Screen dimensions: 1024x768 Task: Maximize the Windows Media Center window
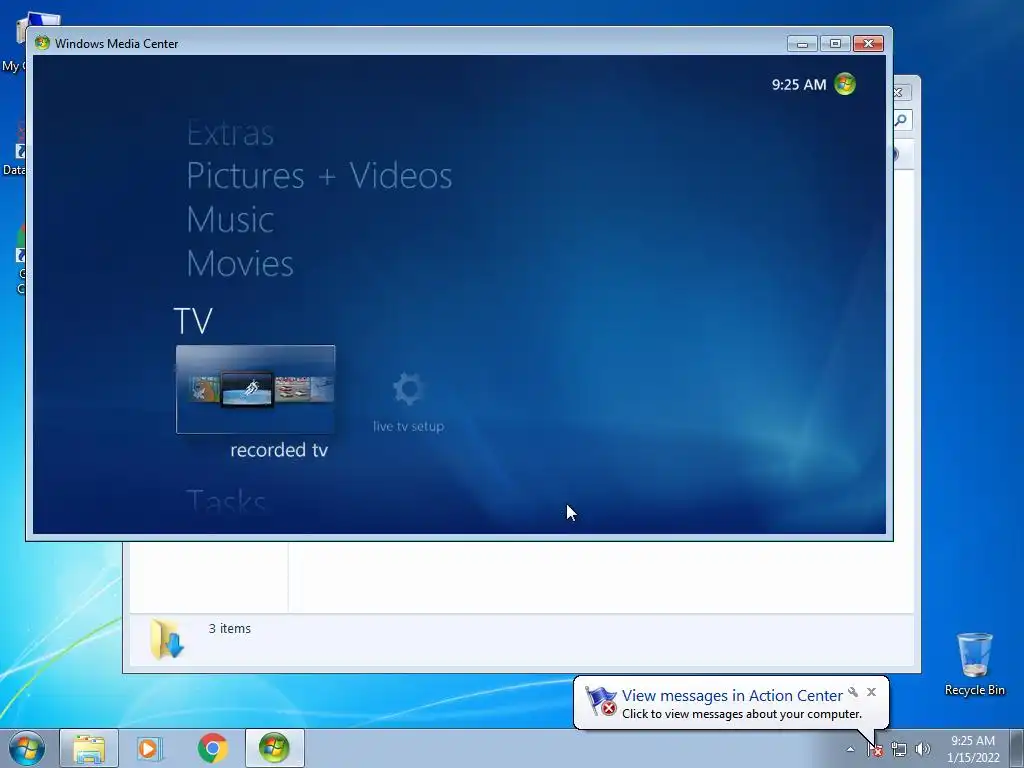835,44
